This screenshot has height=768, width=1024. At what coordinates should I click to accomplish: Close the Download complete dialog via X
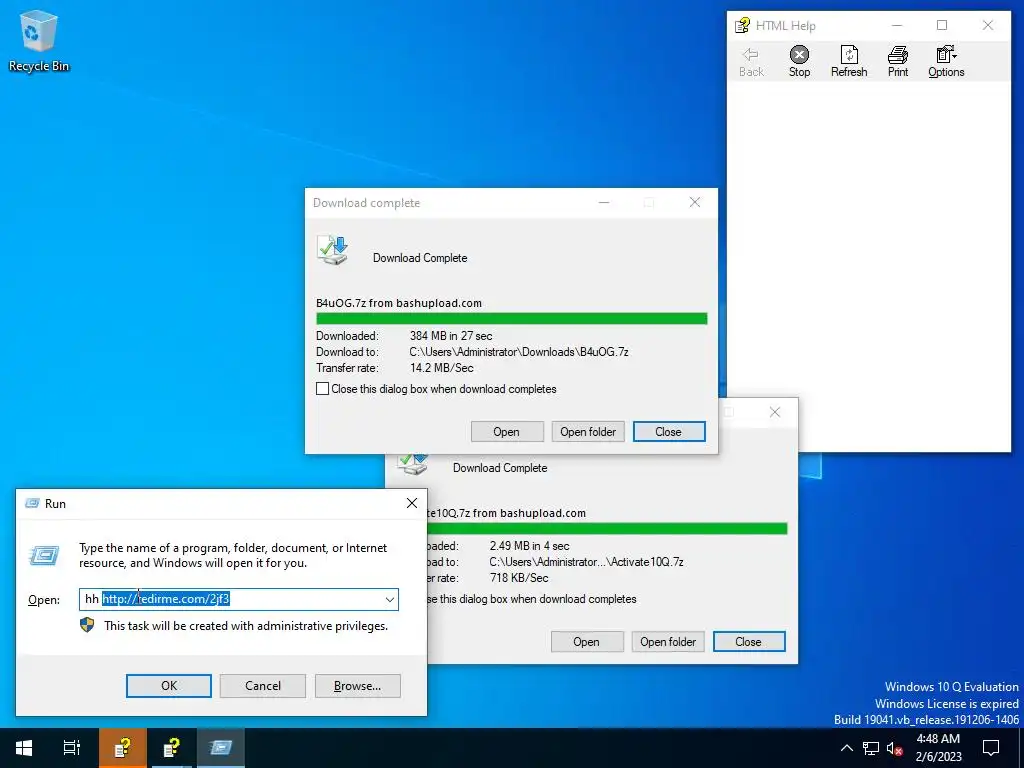[695, 202]
